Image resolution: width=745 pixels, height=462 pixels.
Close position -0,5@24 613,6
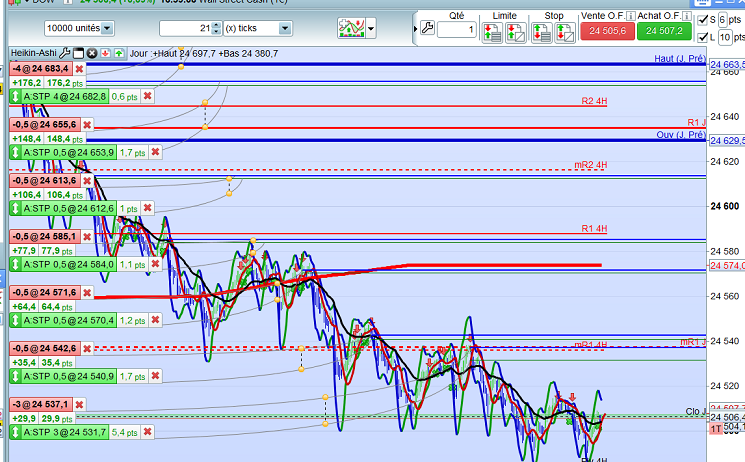coord(87,181)
